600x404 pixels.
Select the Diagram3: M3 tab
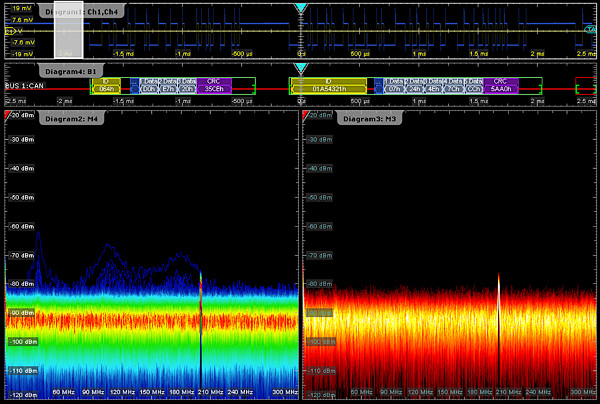tap(370, 119)
